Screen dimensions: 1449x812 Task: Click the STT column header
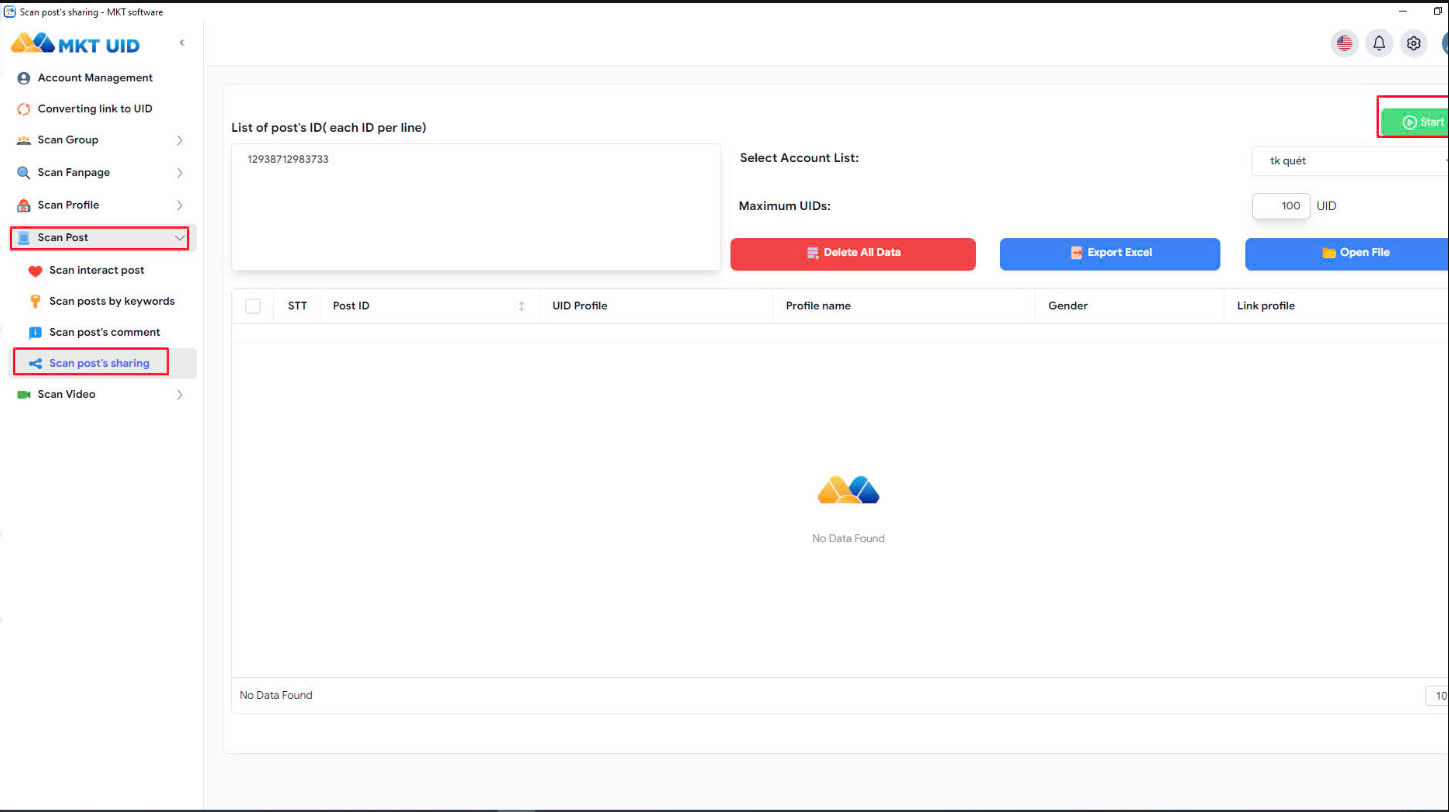297,306
